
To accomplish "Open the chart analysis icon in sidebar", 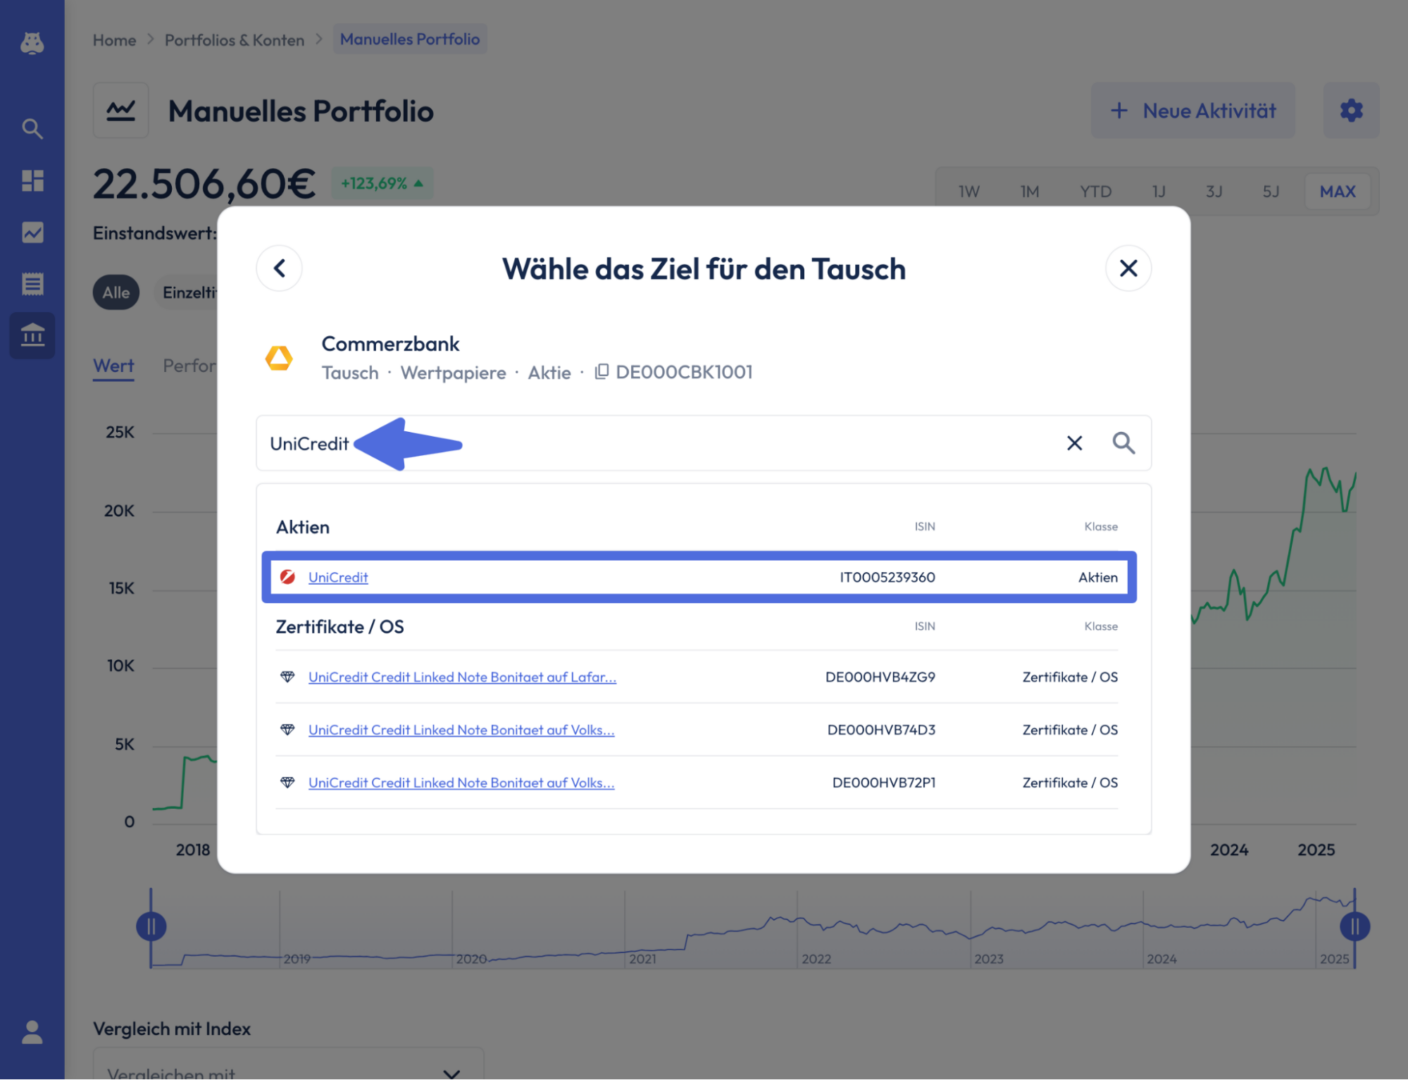I will (32, 232).
